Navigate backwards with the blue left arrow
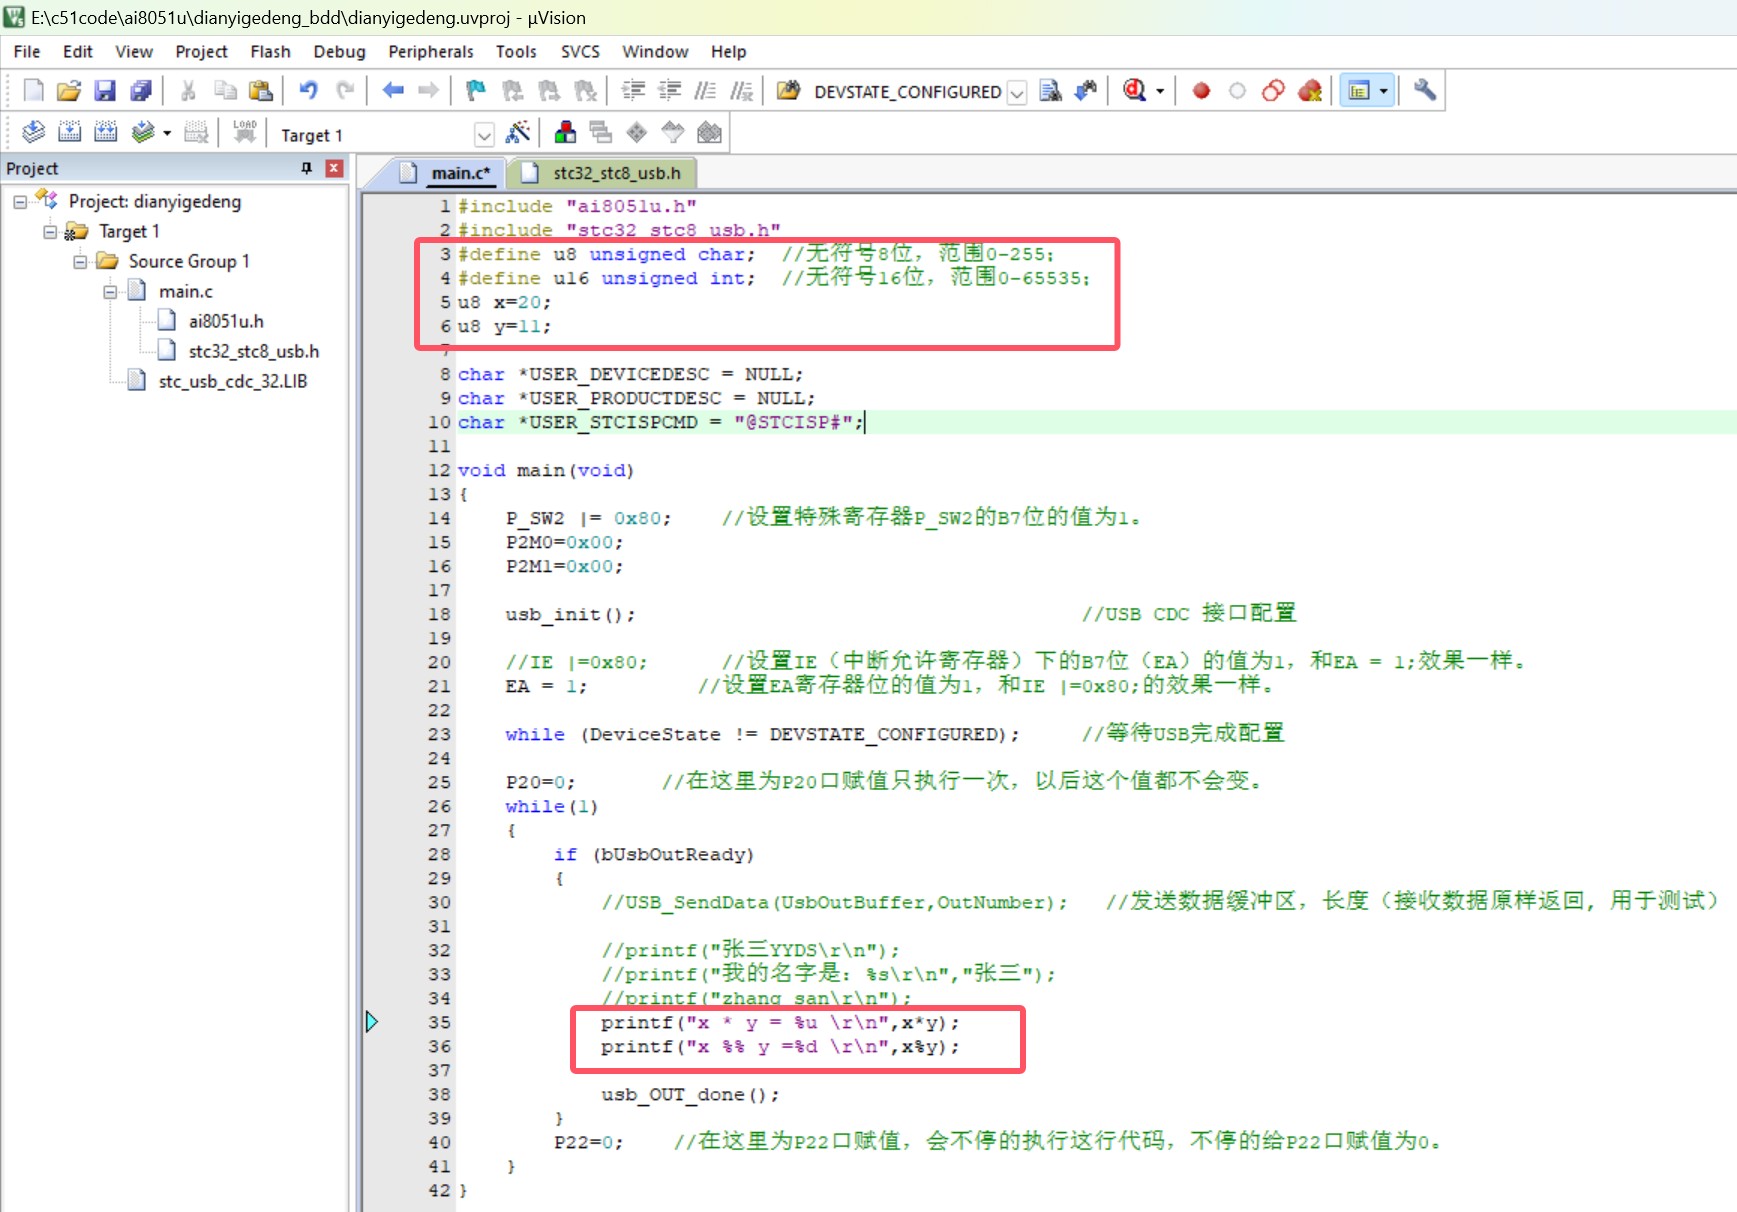Image resolution: width=1737 pixels, height=1212 pixels. (x=393, y=91)
